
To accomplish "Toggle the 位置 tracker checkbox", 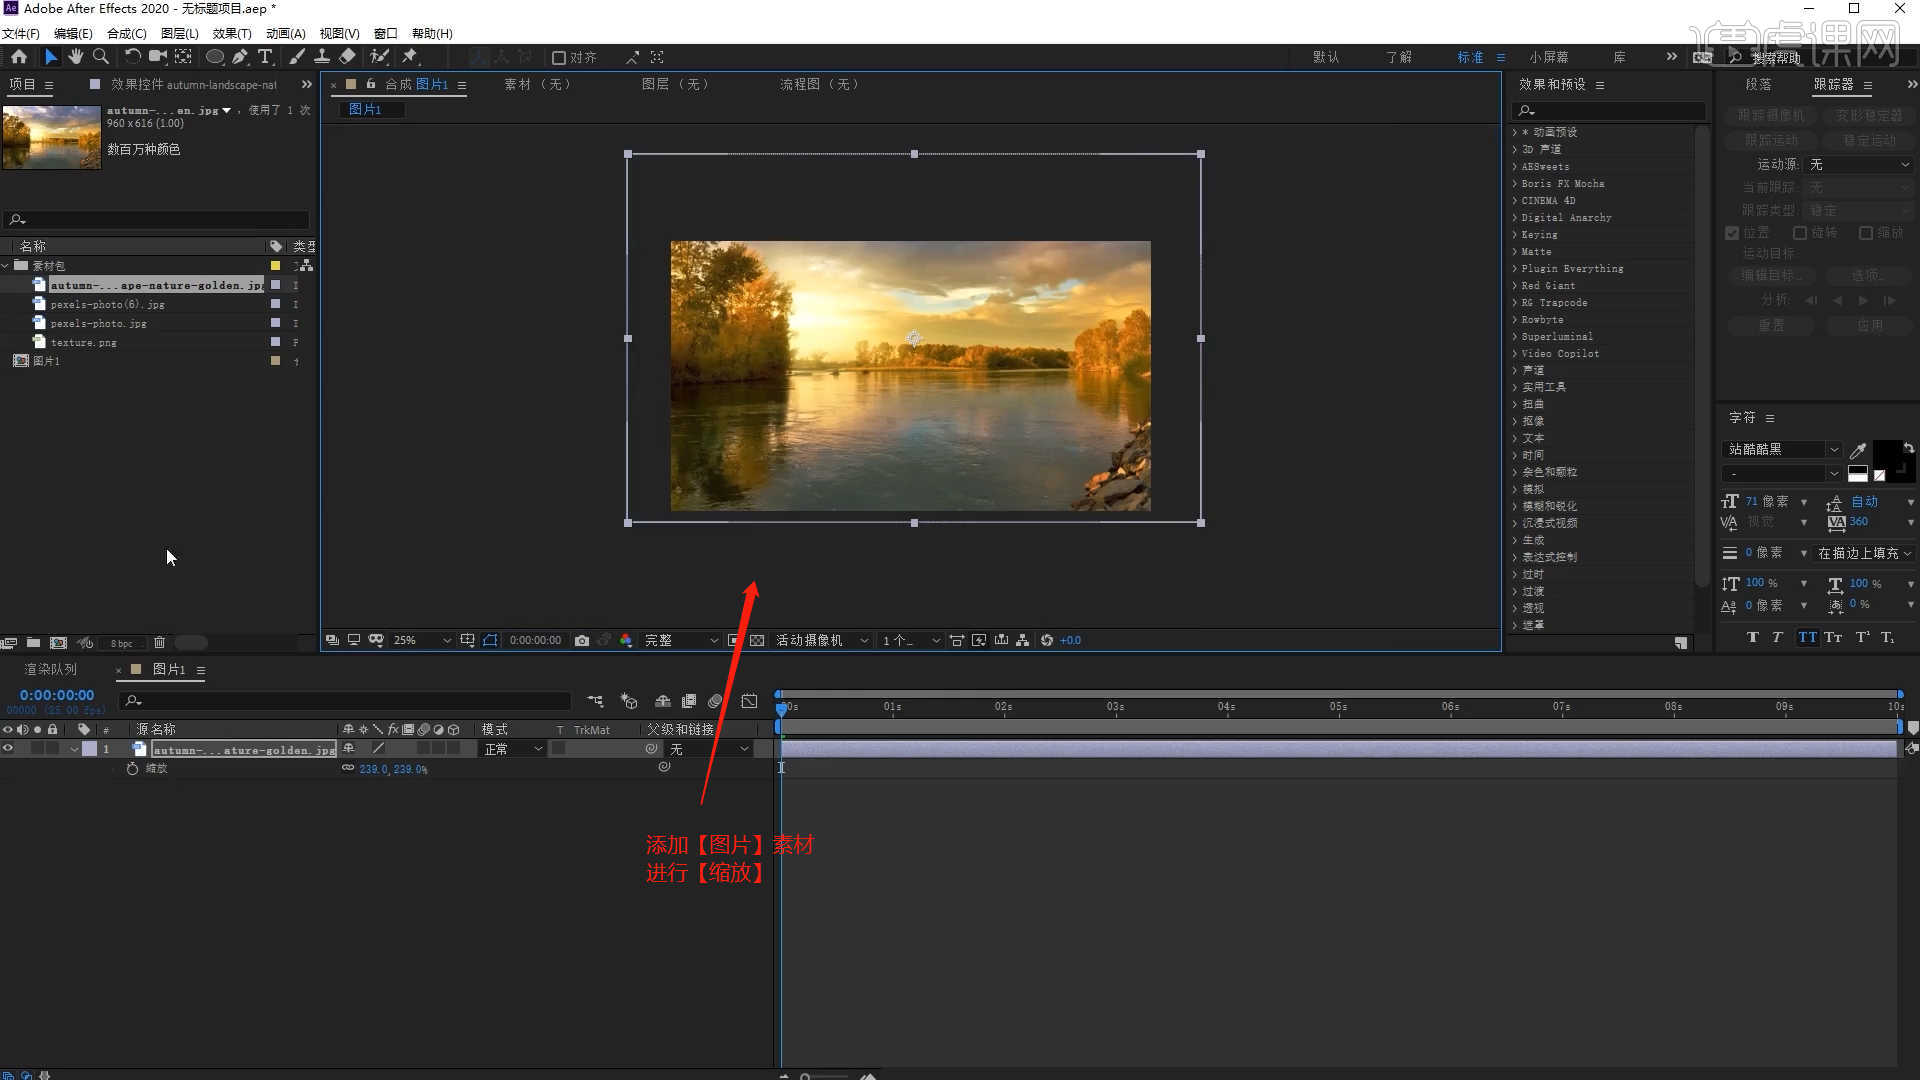I will pos(1732,233).
